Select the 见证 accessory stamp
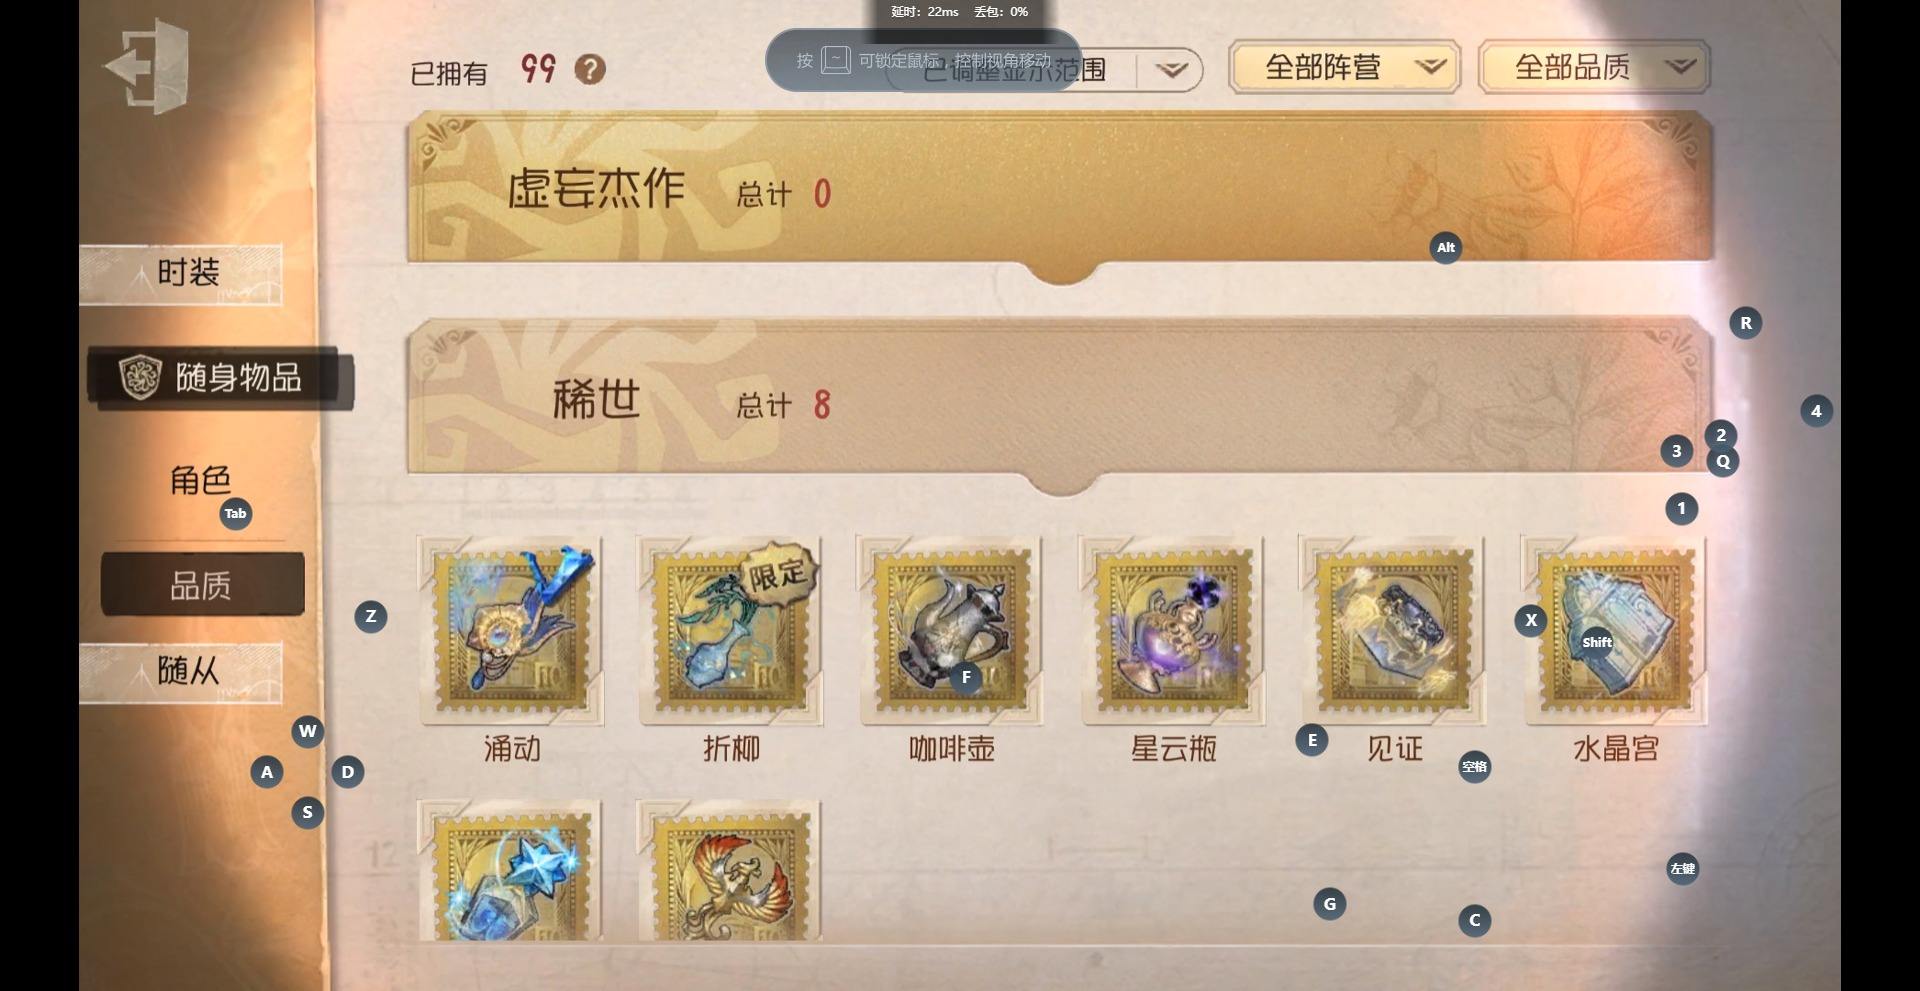The height and width of the screenshot is (991, 1920). [x=1394, y=631]
